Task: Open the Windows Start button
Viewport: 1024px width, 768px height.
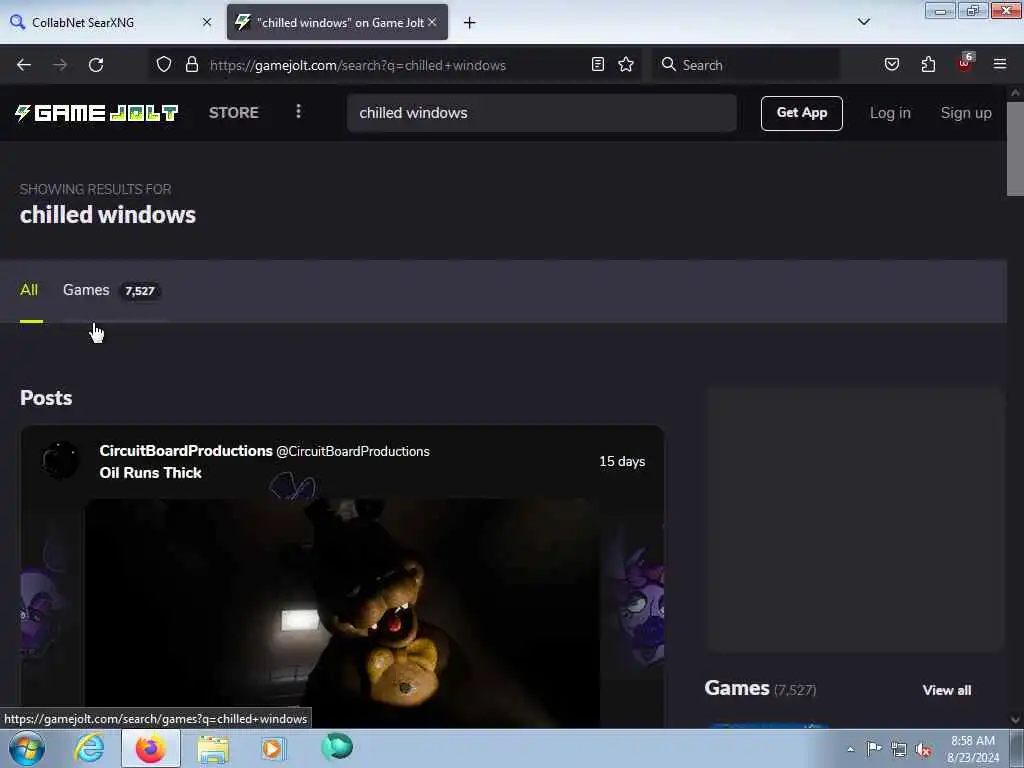Action: click(x=26, y=748)
